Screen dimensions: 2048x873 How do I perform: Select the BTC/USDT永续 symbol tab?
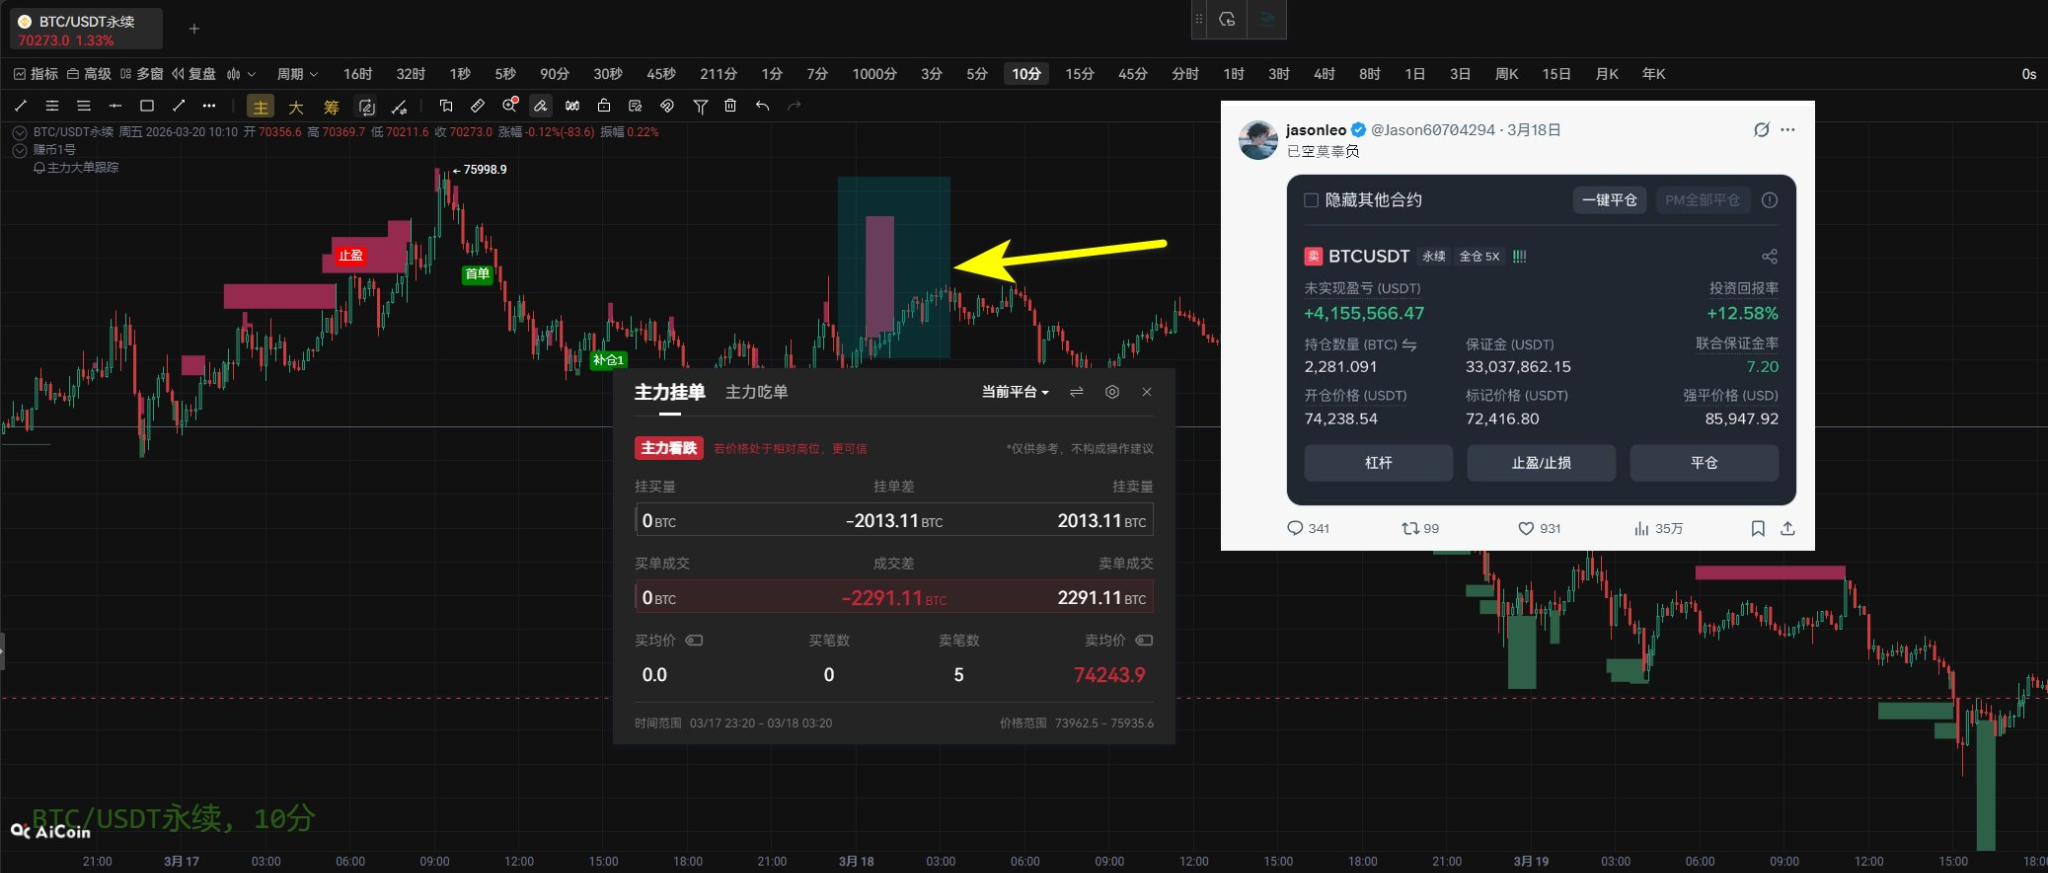[86, 30]
